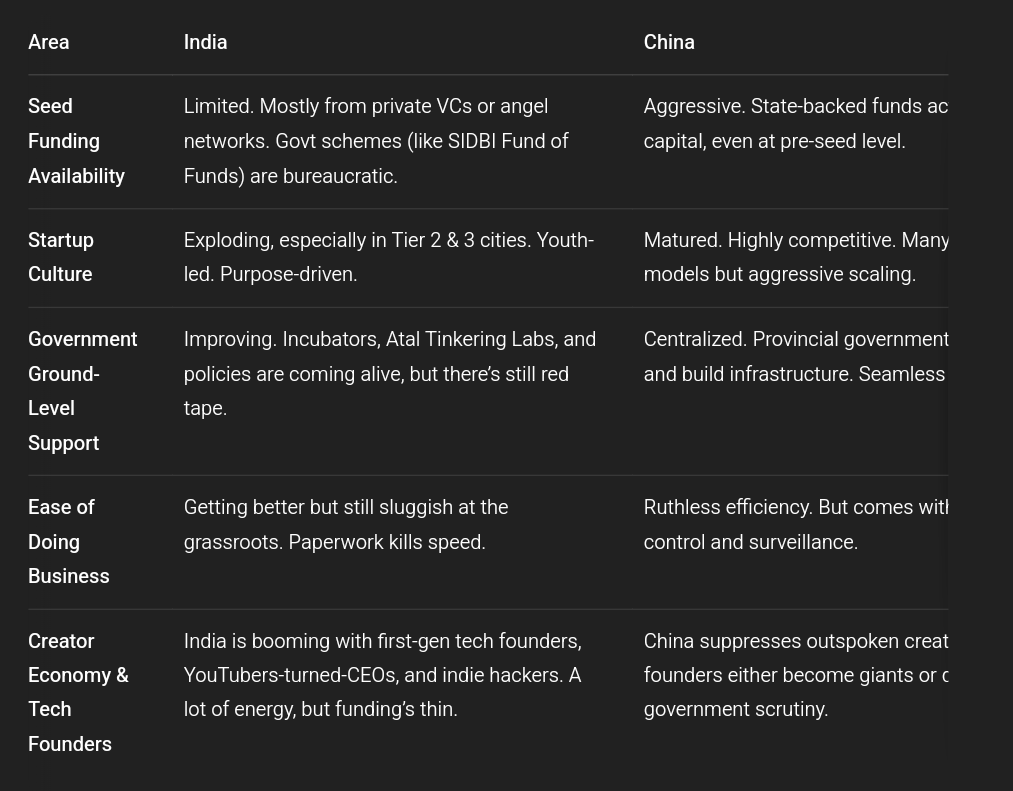The height and width of the screenshot is (791, 1013).
Task: Click China's centralized provincial government cell
Action: [x=795, y=357]
